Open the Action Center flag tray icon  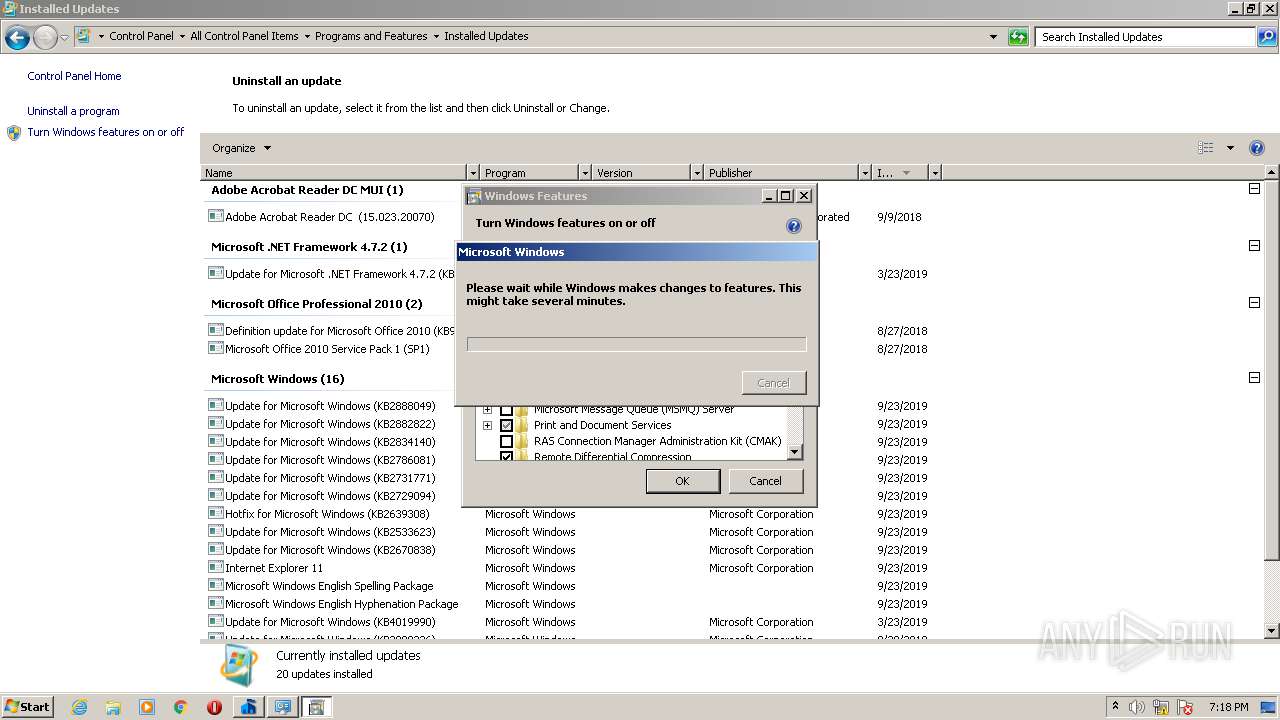point(1185,707)
